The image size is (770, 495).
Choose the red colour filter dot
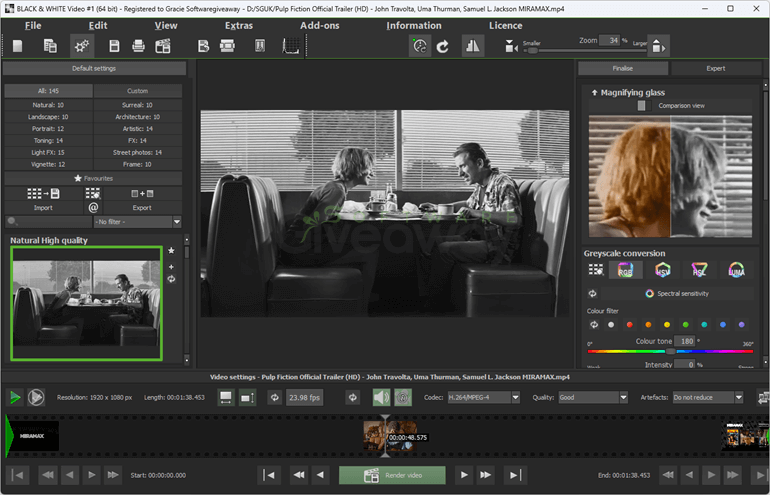pos(630,325)
